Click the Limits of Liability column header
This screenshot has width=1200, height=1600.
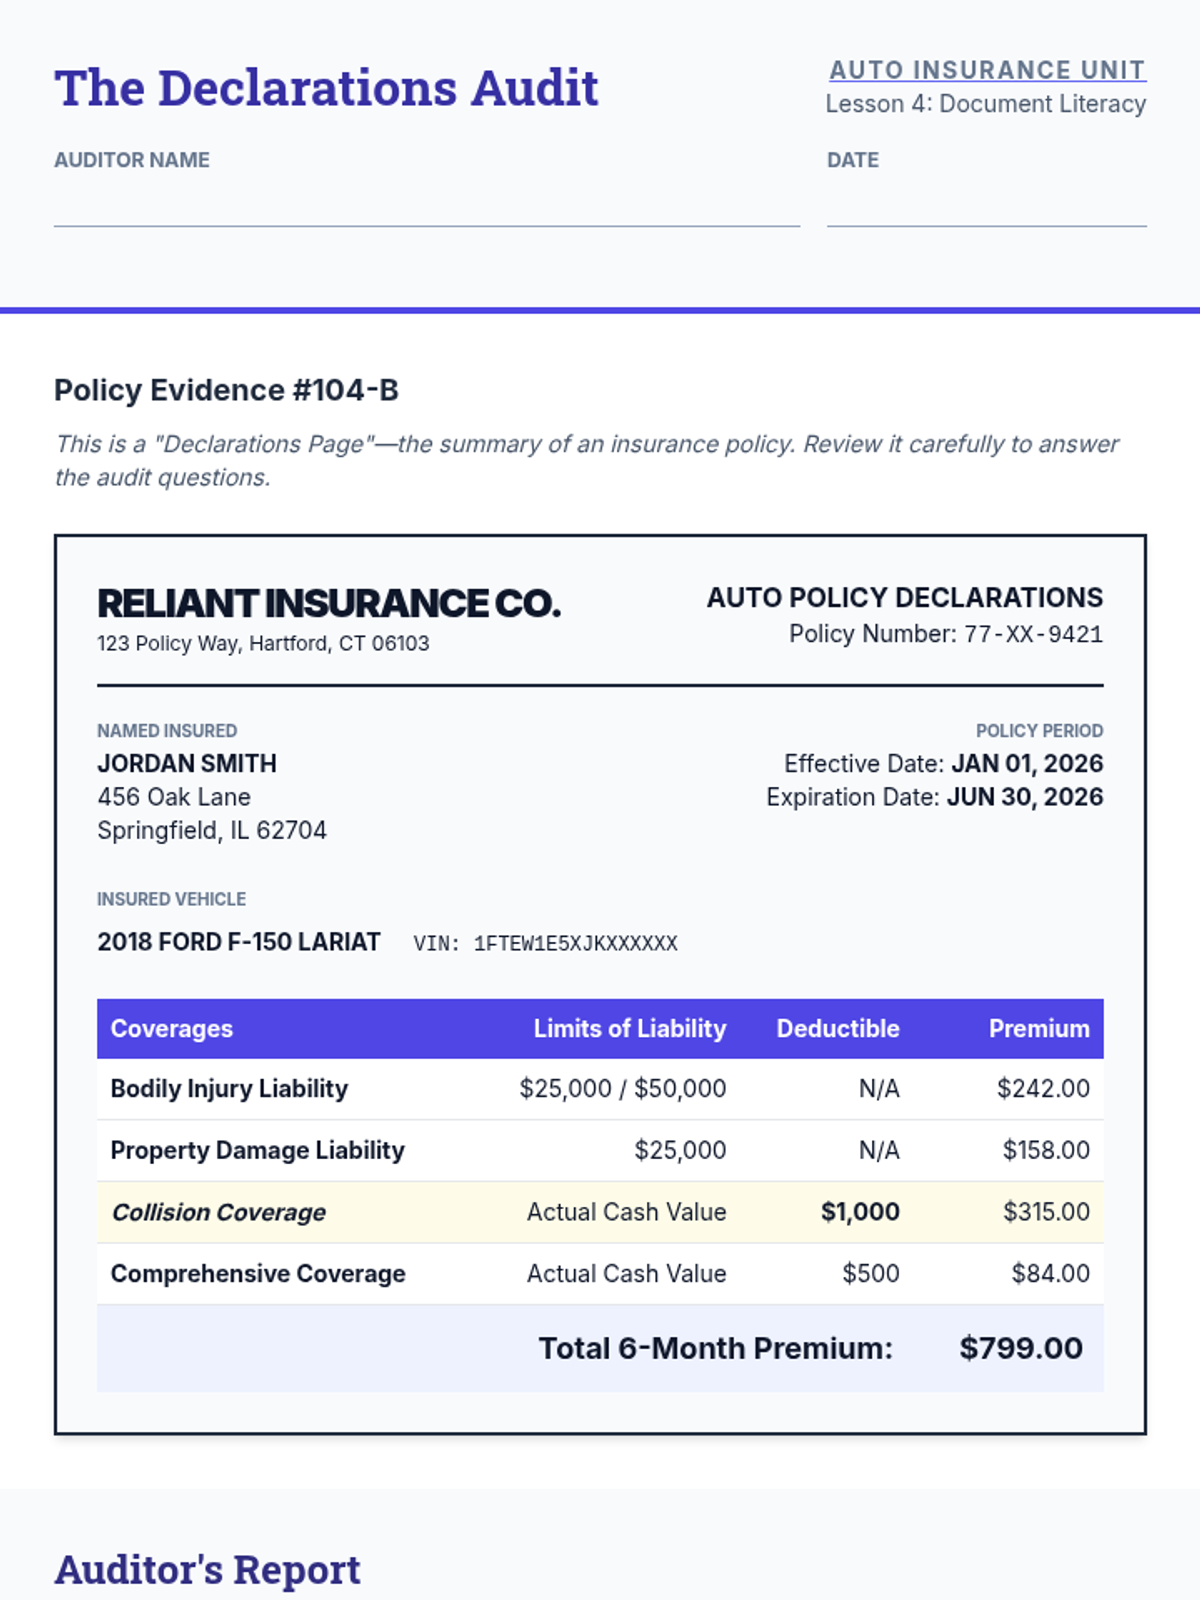click(629, 1028)
